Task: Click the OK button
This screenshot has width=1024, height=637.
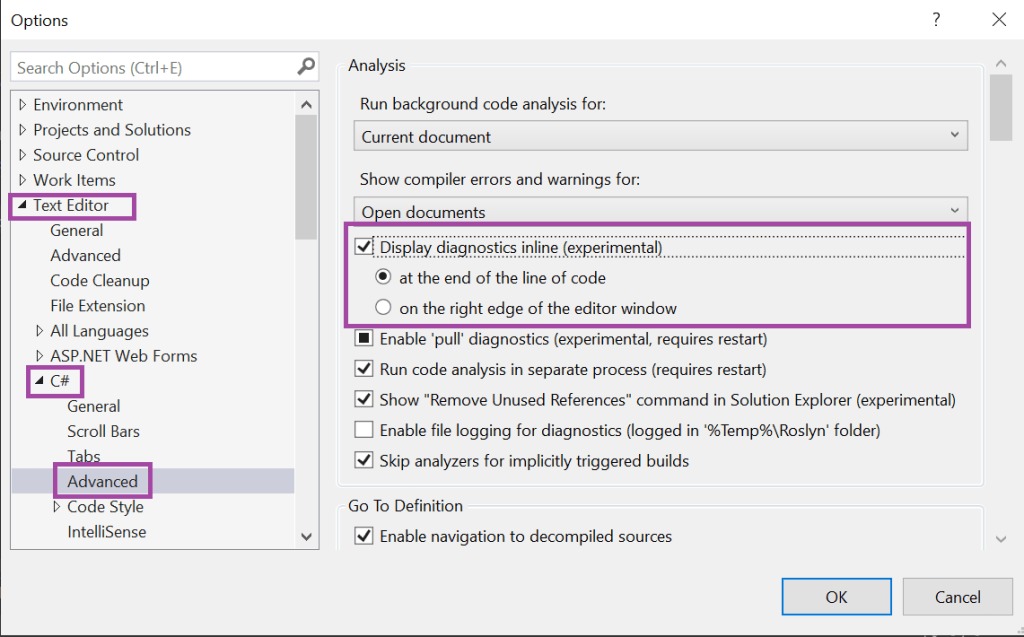Action: click(836, 596)
